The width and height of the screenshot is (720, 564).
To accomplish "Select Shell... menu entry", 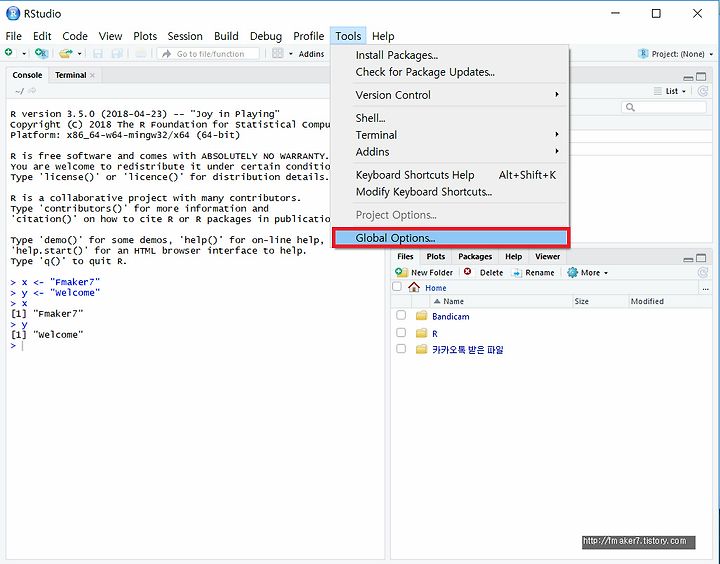I will [450, 118].
